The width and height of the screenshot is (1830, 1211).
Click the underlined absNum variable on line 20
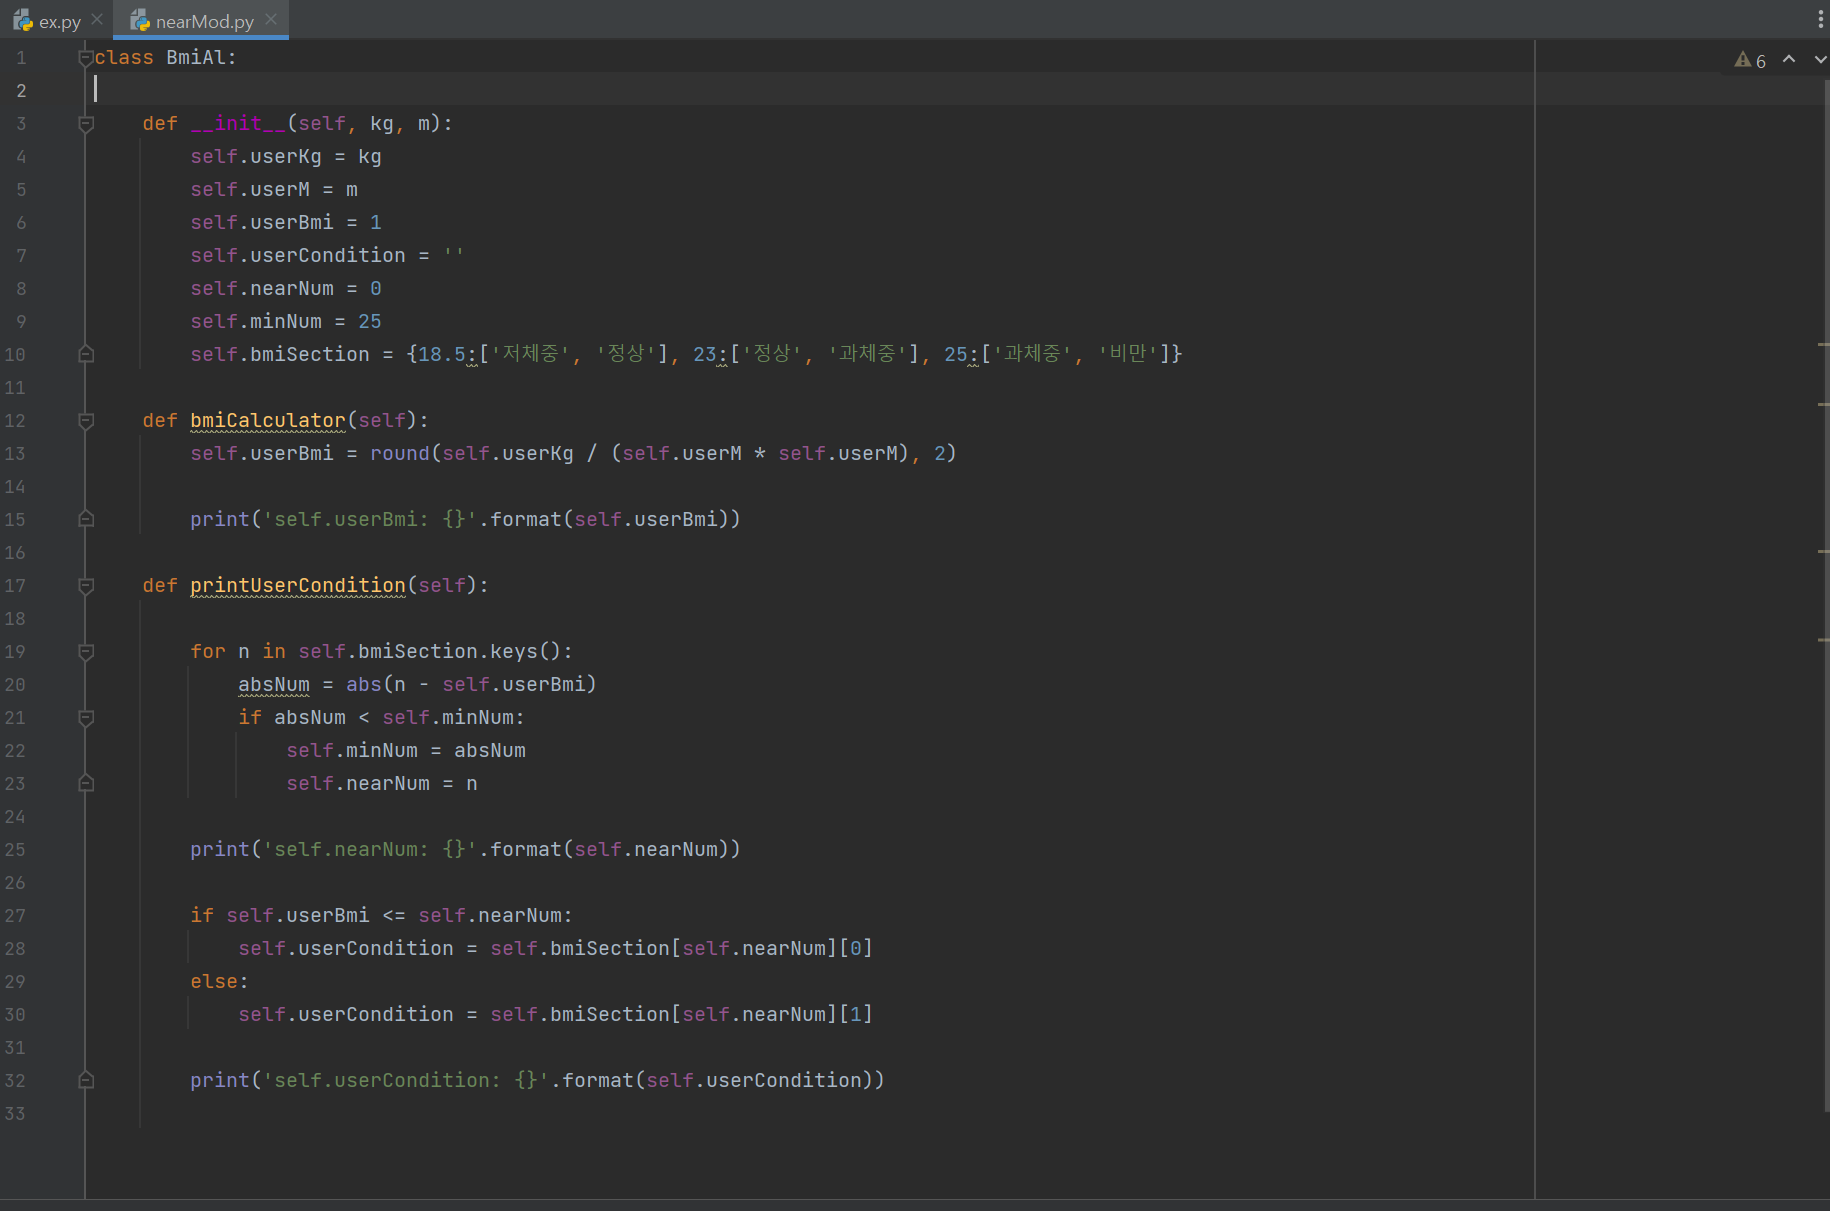coord(274,685)
